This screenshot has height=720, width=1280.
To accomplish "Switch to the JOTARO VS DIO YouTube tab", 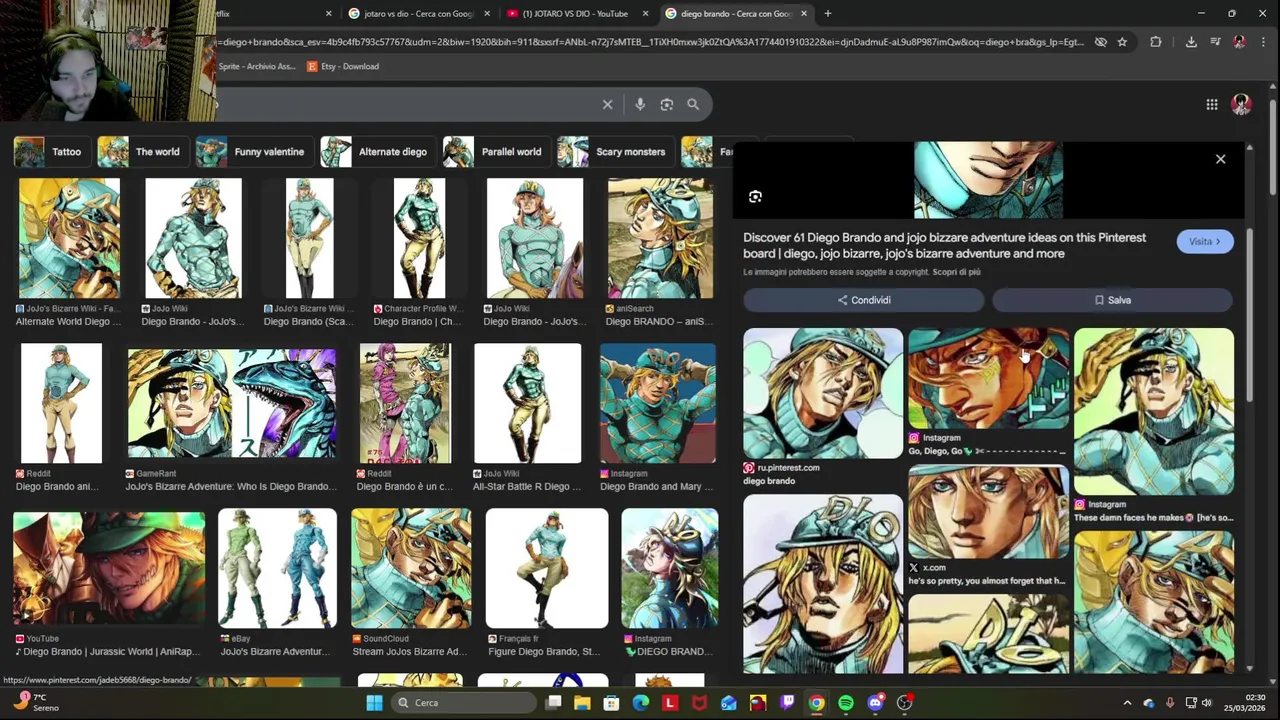I will click(x=575, y=14).
